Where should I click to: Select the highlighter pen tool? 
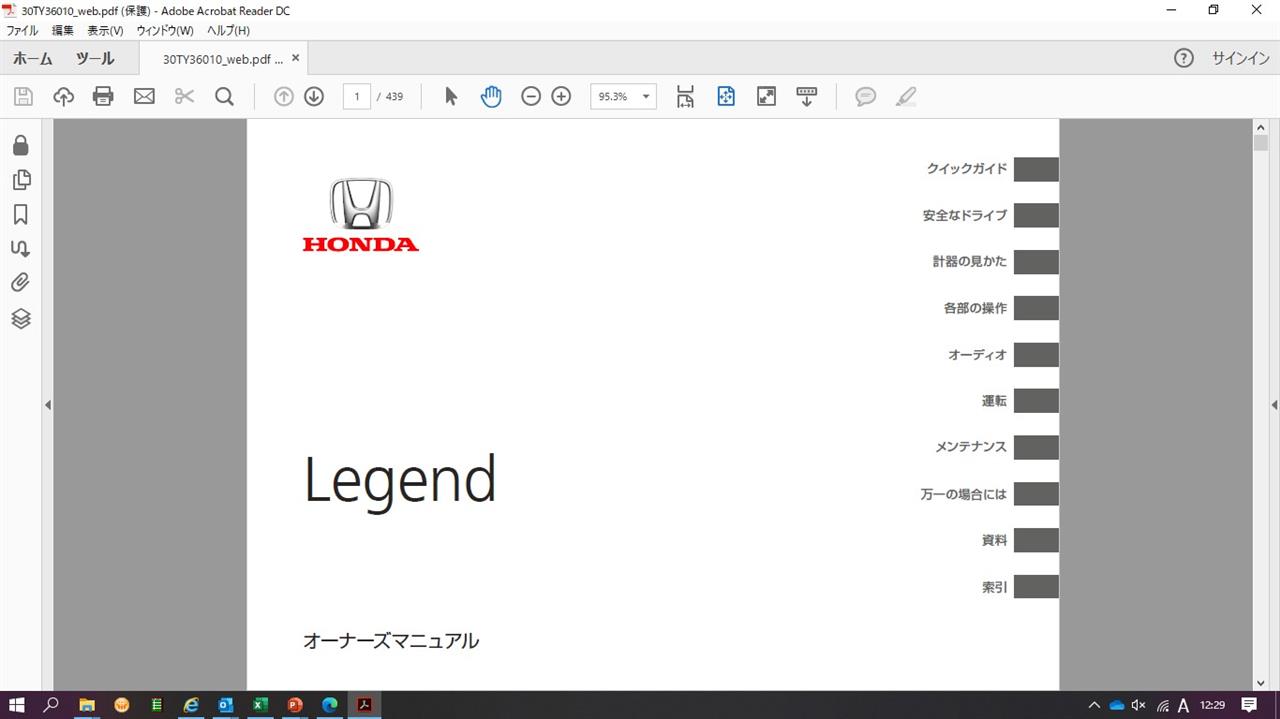click(906, 97)
